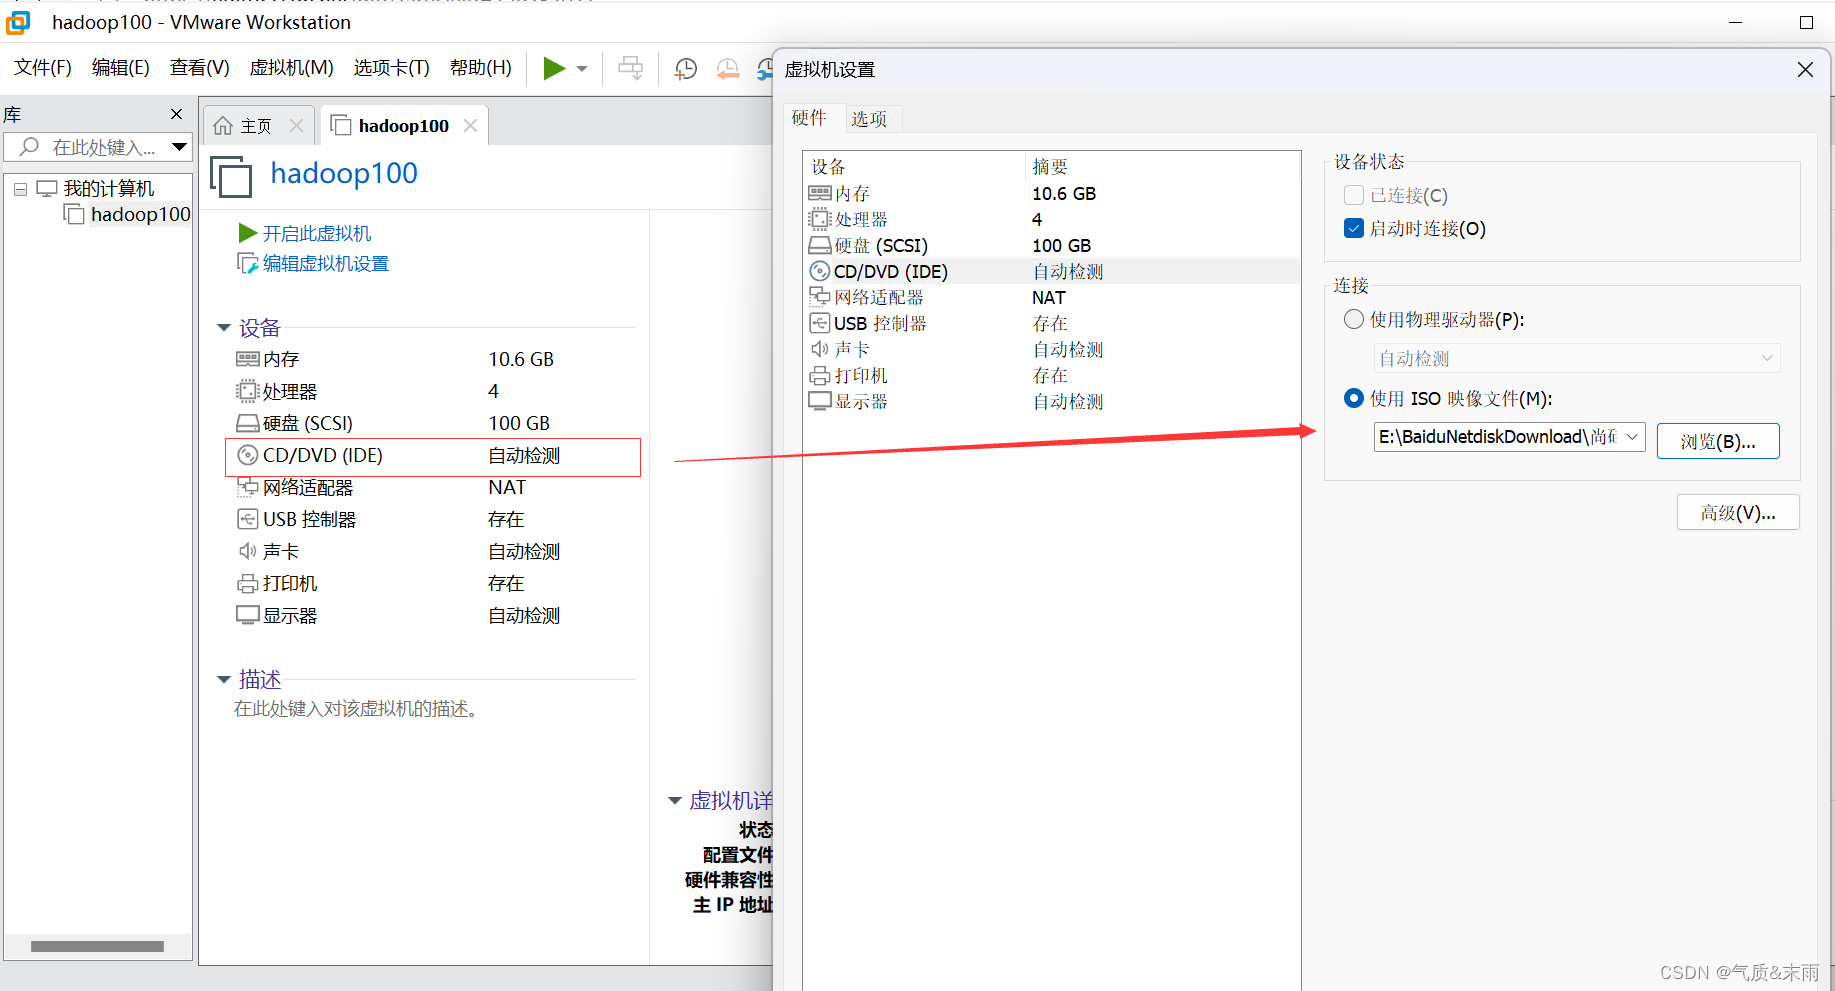Collapse the 我的计算机 tree node
The height and width of the screenshot is (991, 1835).
point(20,188)
